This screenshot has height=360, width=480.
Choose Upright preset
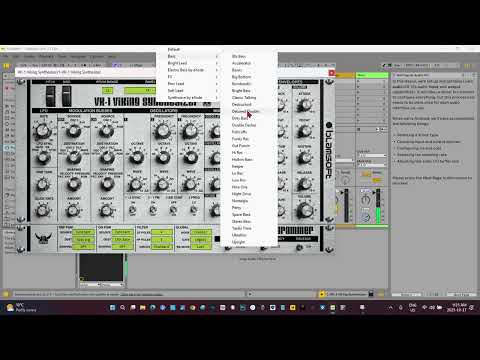249,242
